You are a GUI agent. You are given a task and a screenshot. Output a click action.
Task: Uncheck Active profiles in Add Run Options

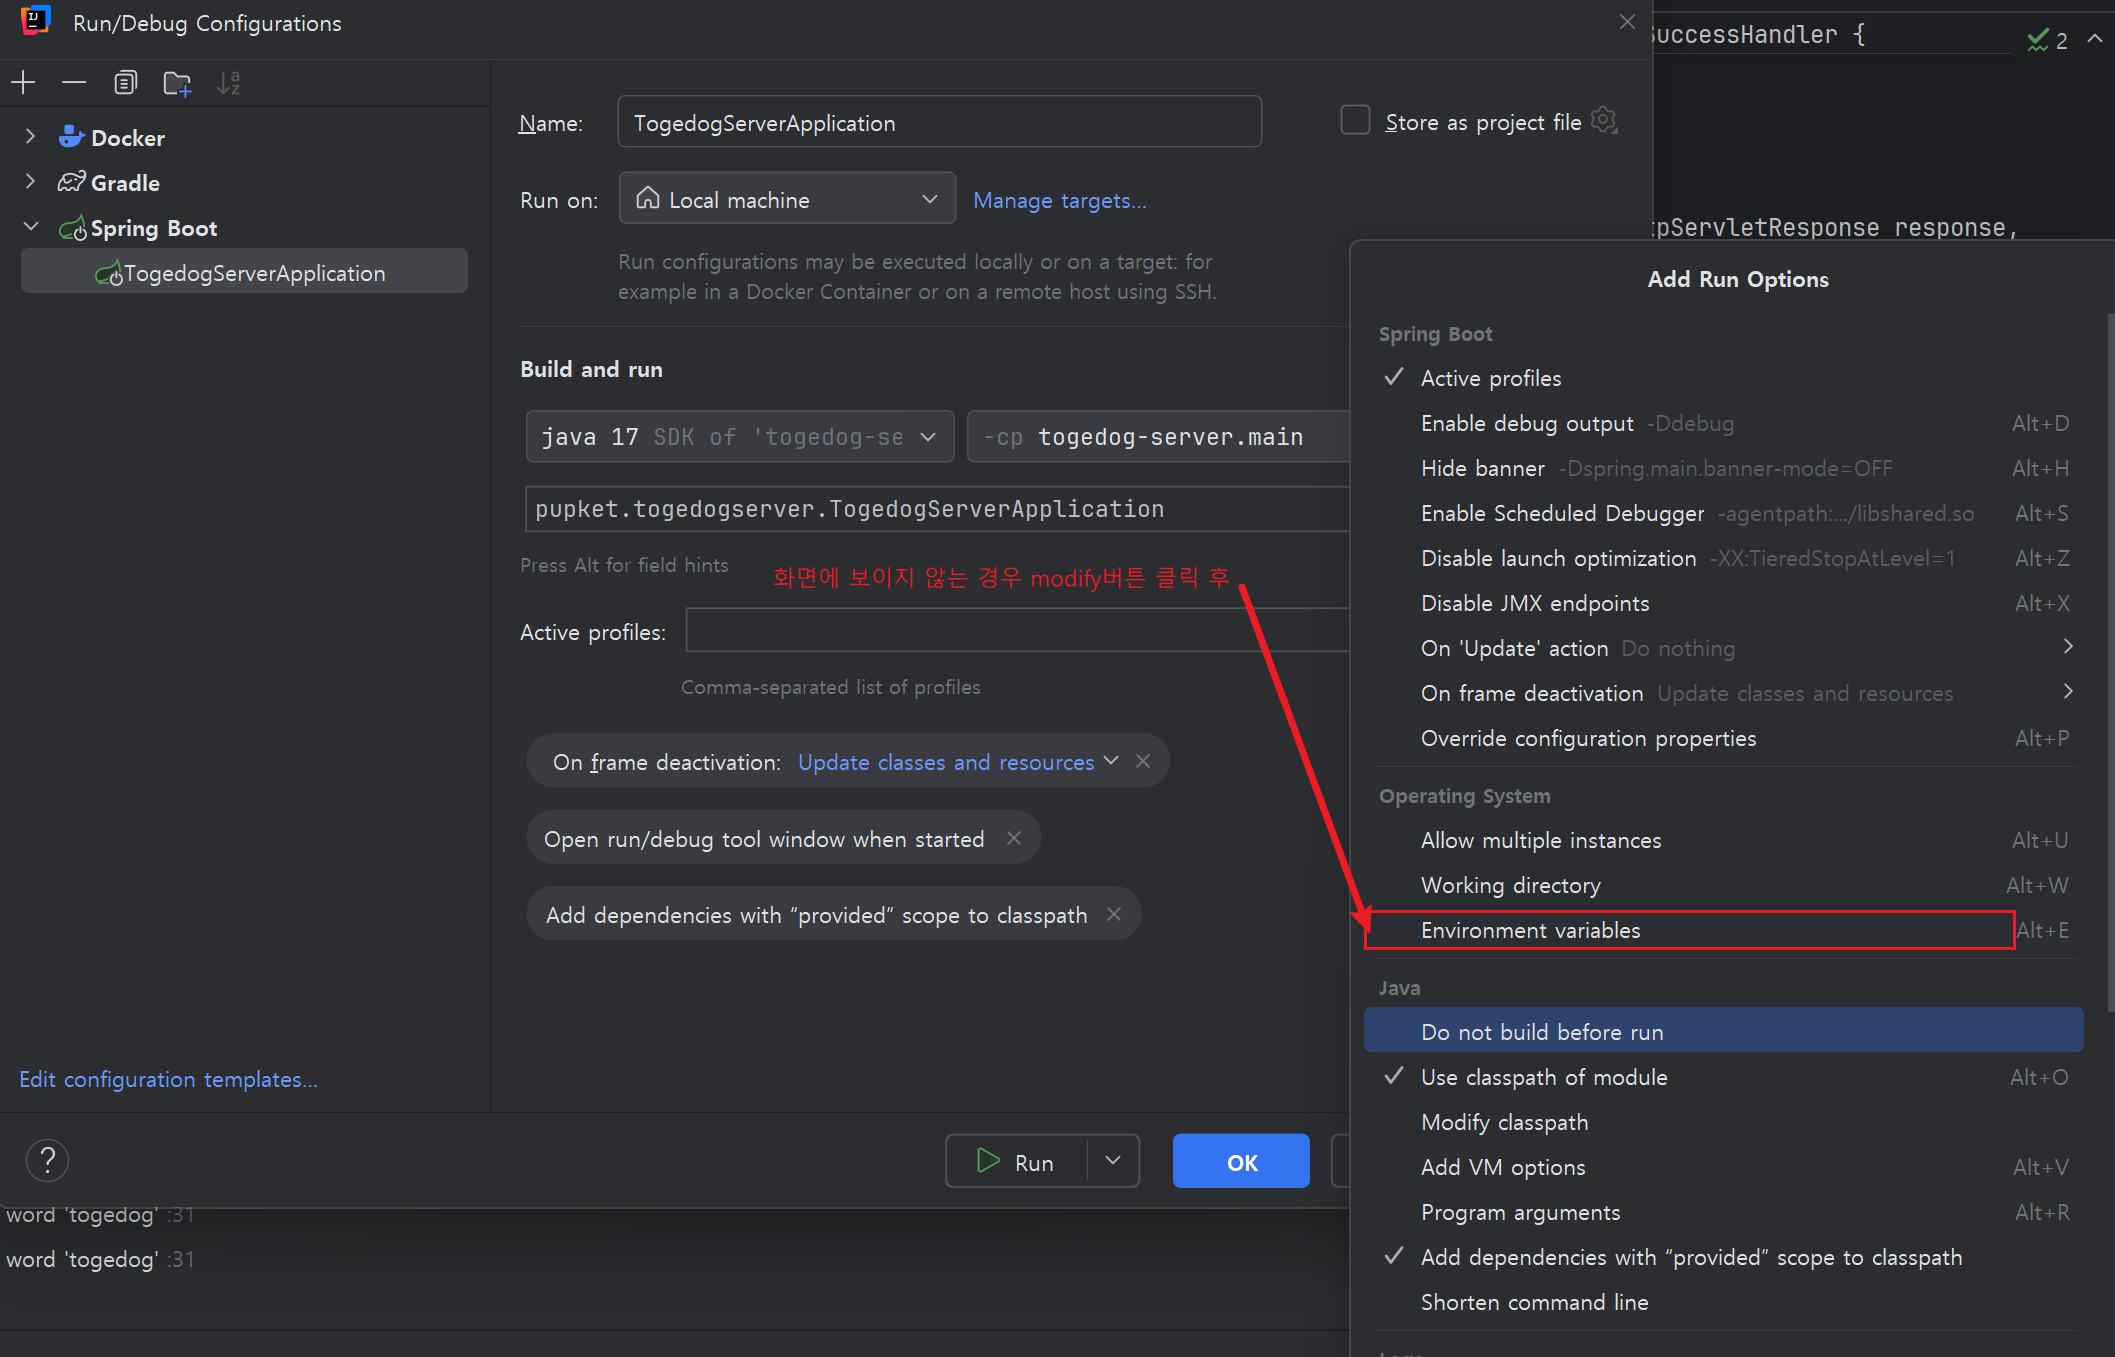coord(1490,378)
